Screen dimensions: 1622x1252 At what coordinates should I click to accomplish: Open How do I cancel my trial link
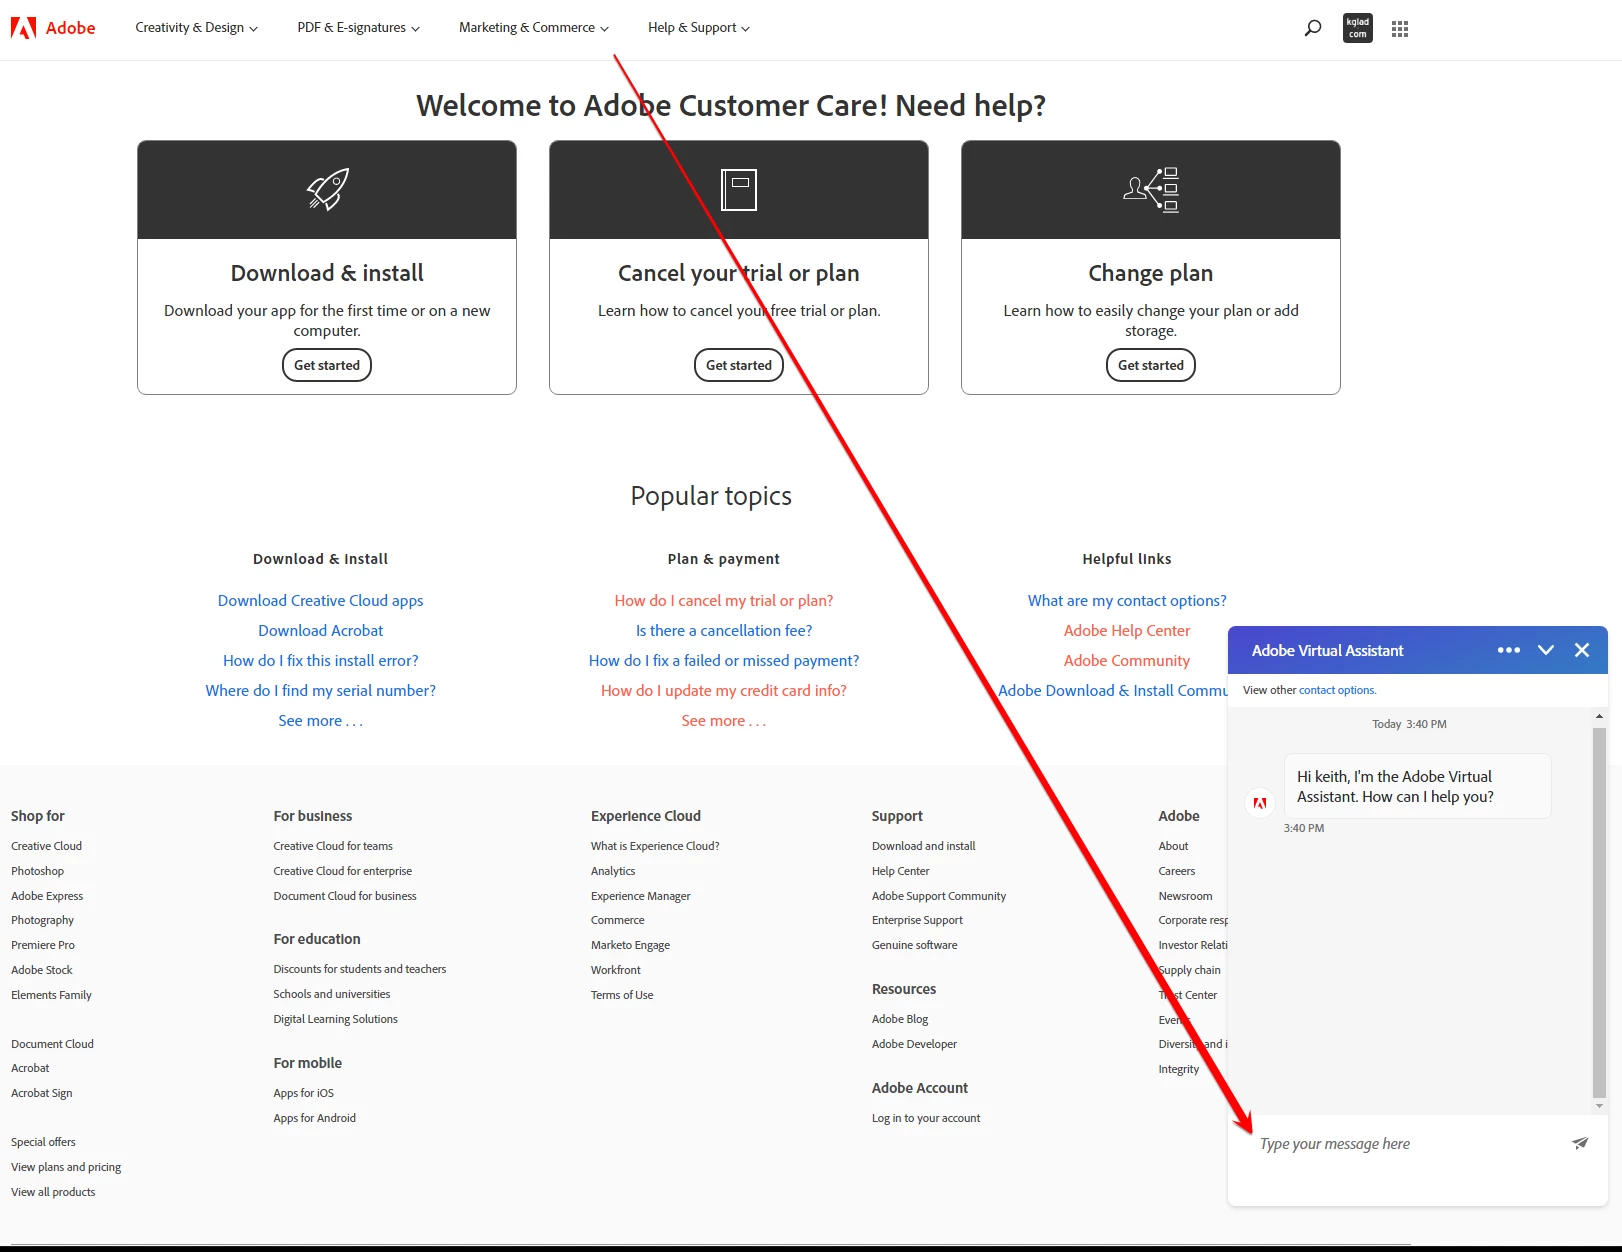(x=724, y=601)
